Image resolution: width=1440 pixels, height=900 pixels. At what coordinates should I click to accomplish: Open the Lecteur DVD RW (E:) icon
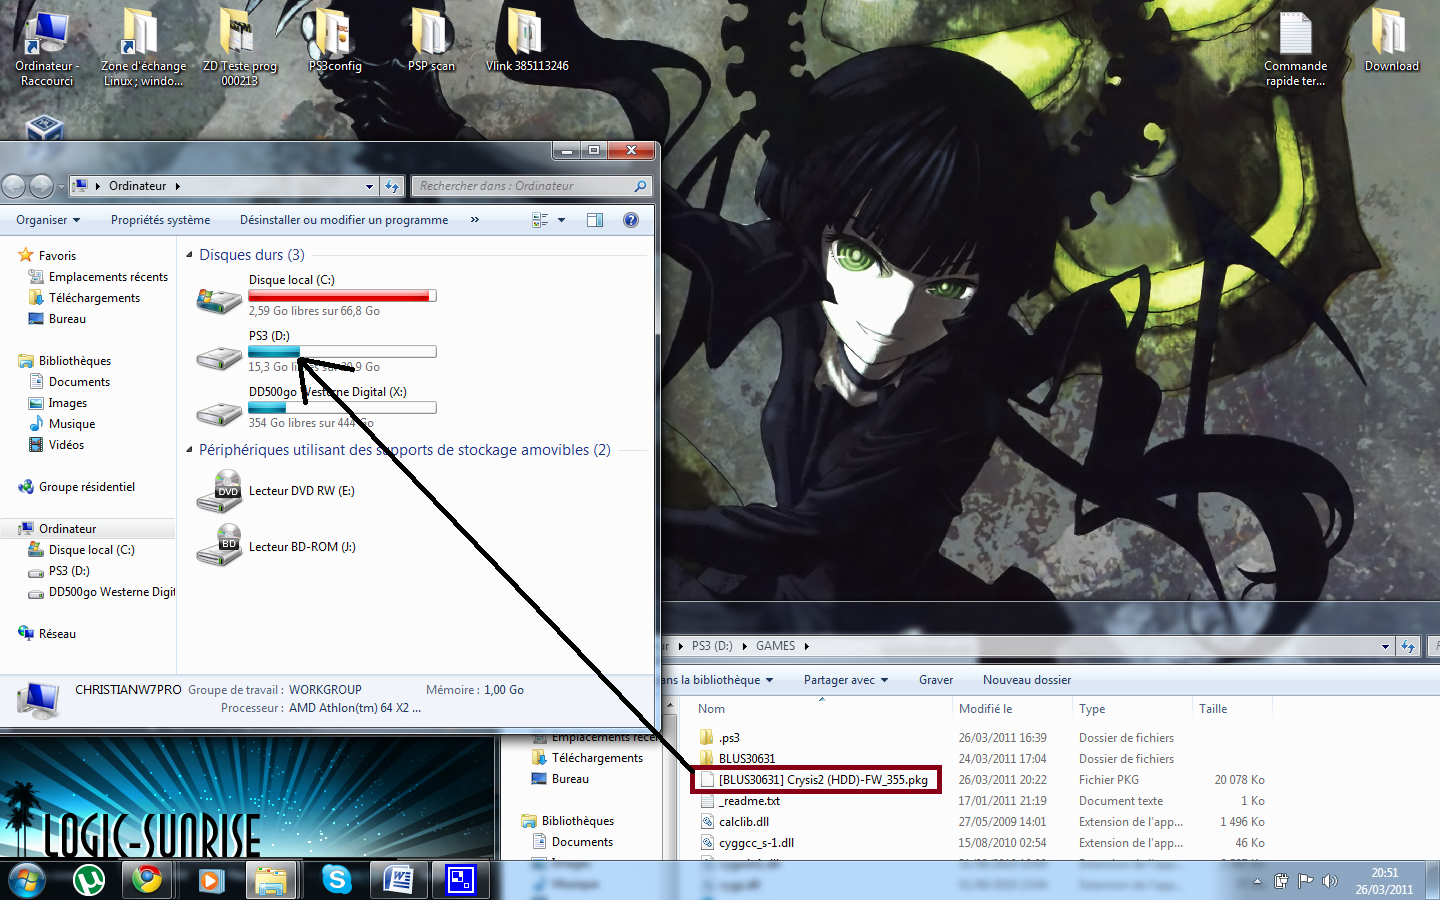219,491
